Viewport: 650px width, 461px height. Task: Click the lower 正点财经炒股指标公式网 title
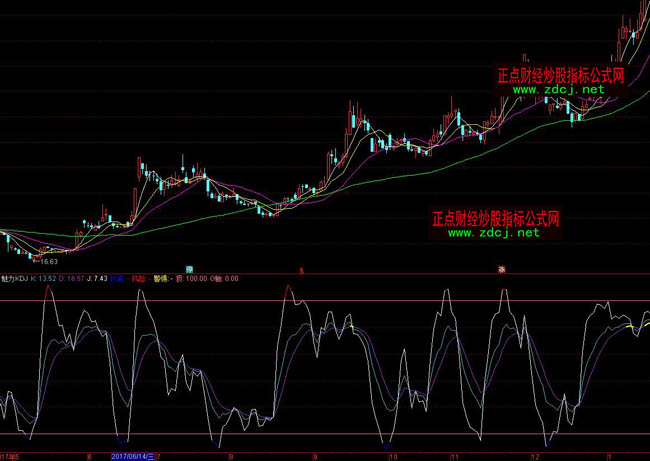[494, 218]
